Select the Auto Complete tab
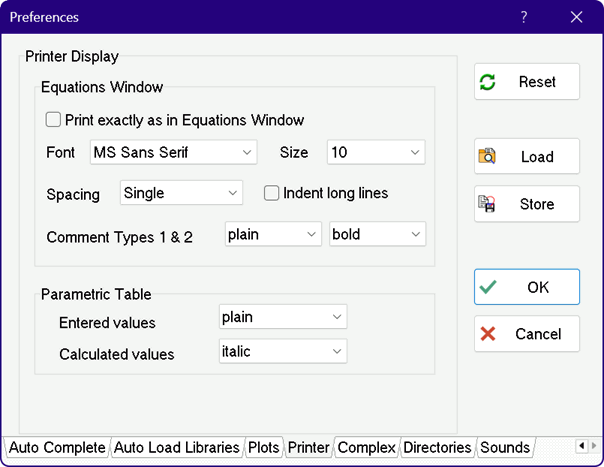 coord(56,447)
